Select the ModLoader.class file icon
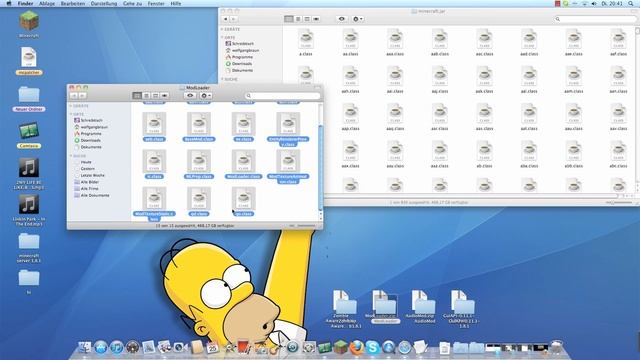The height and width of the screenshot is (360, 640). coord(244,161)
